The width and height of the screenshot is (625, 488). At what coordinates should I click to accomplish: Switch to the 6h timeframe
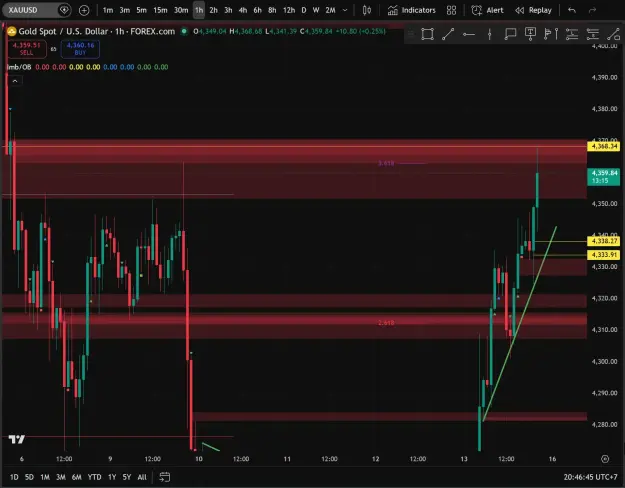[x=257, y=10]
